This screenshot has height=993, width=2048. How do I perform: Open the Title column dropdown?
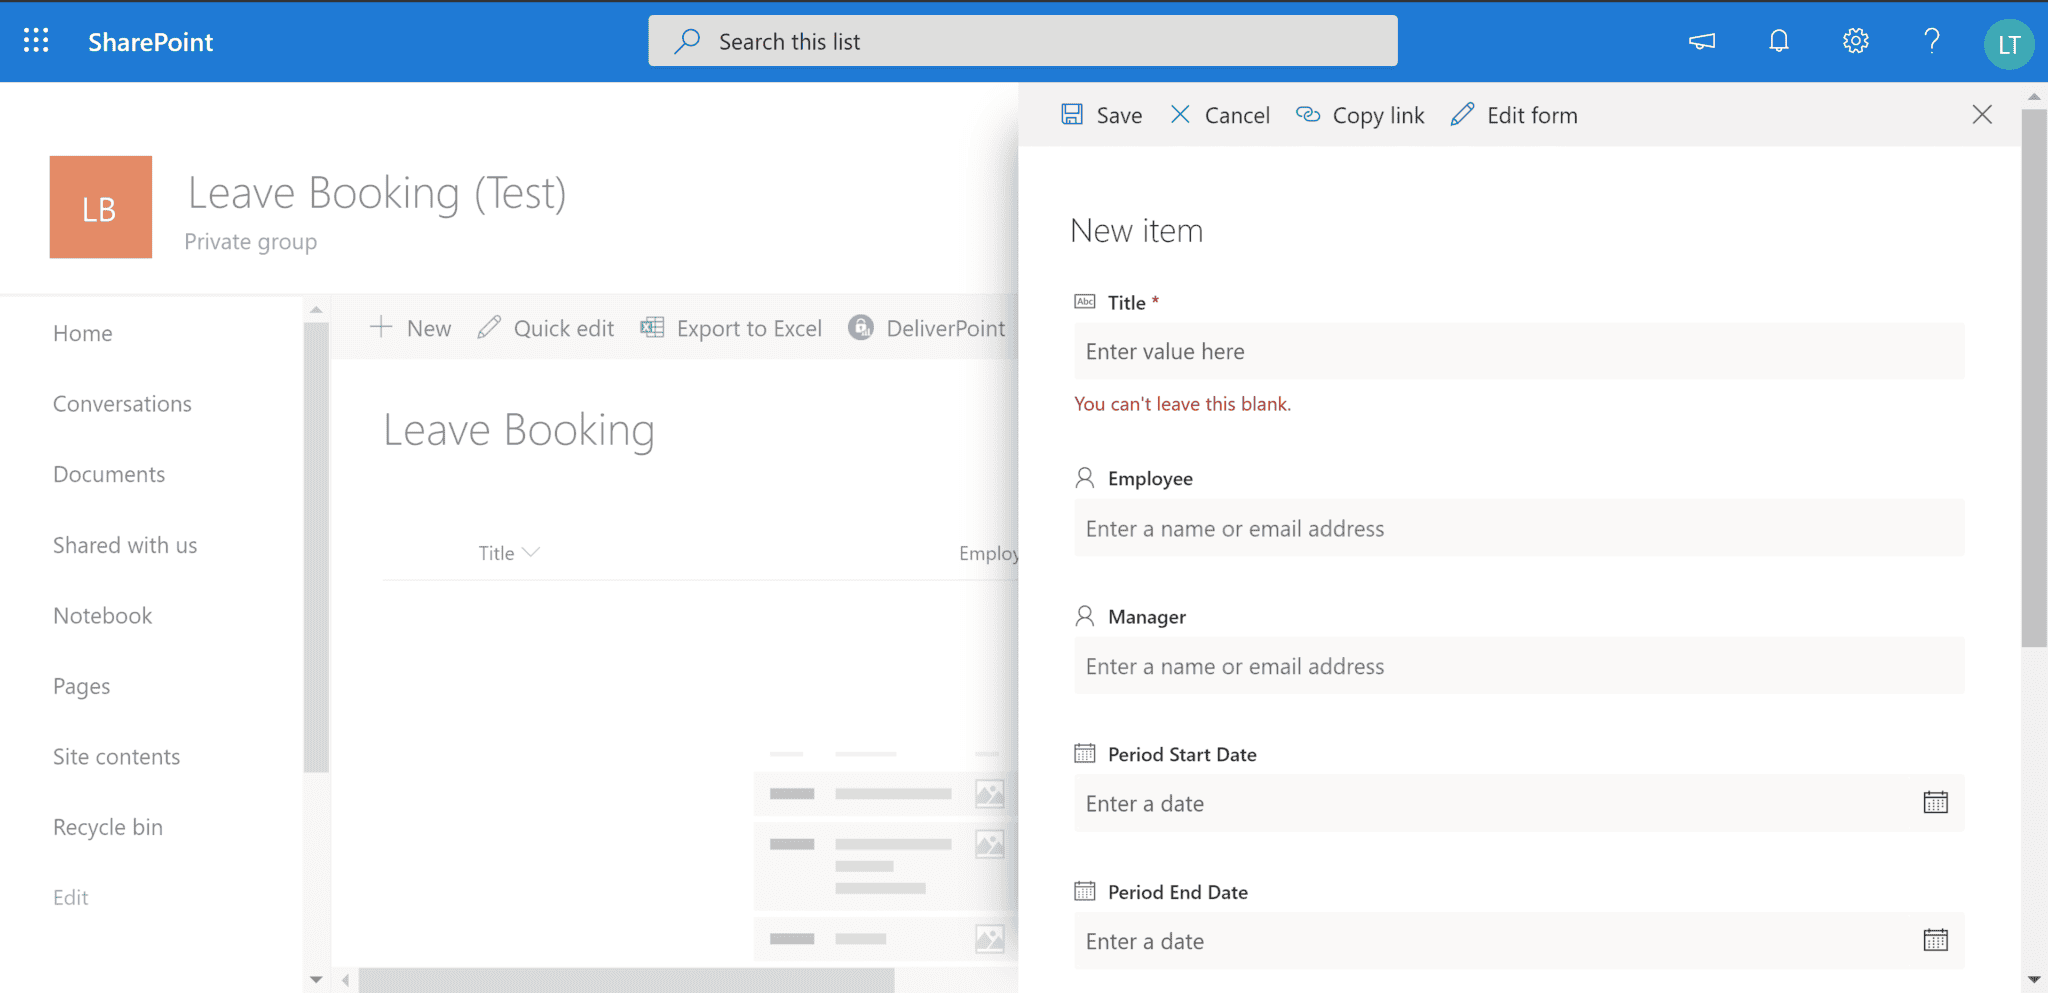tap(532, 552)
